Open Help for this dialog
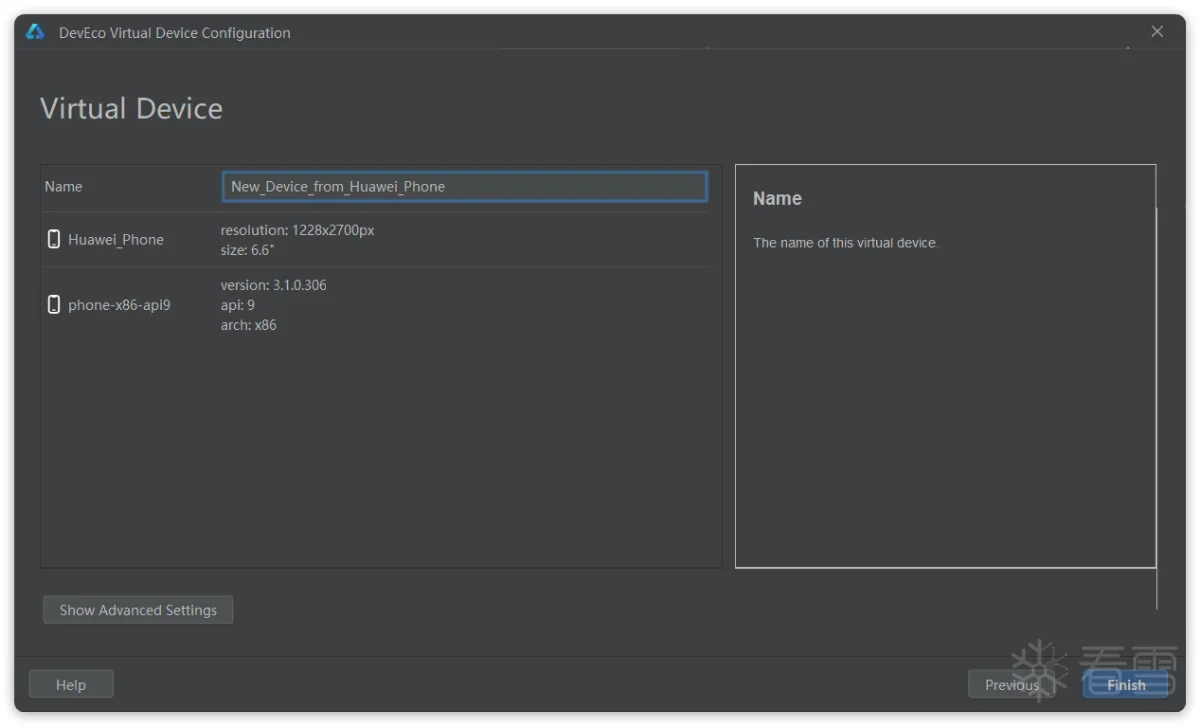The width and height of the screenshot is (1200, 728). point(71,685)
